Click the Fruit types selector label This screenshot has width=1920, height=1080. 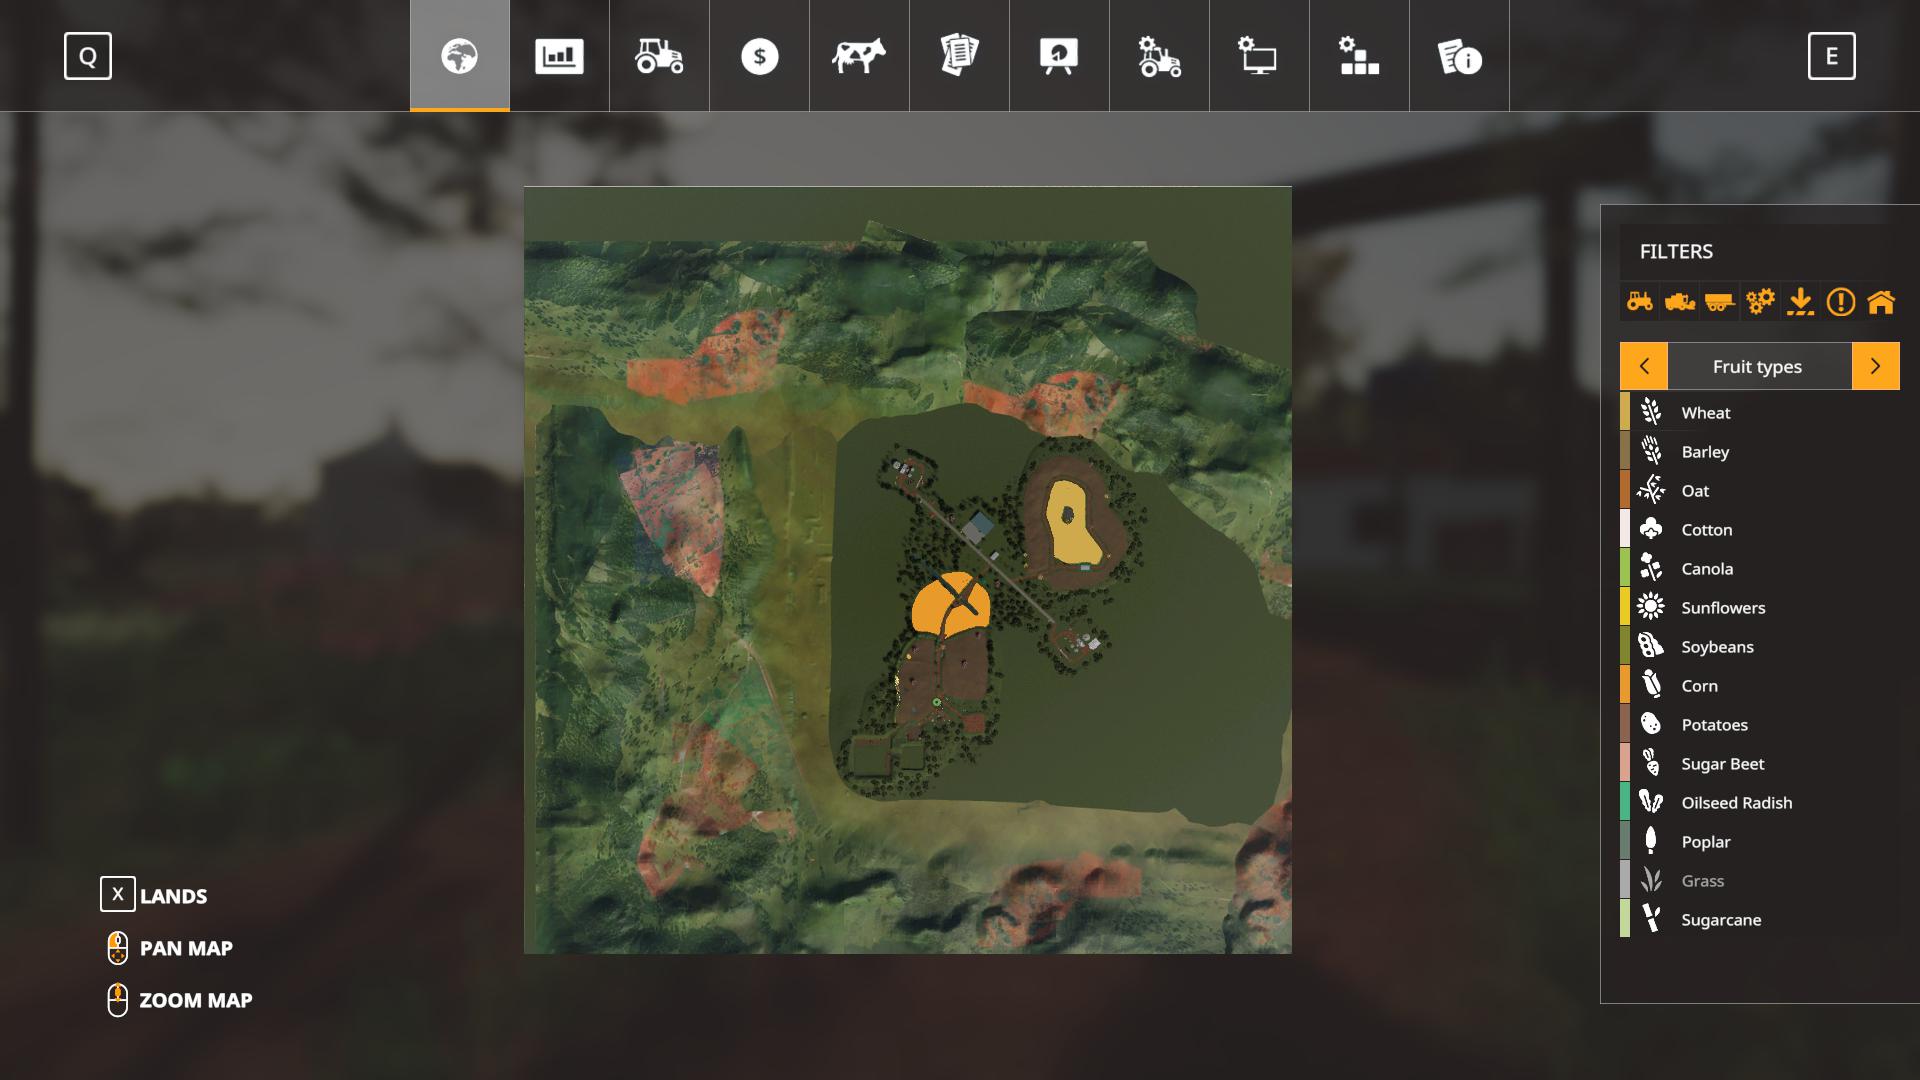1757,366
